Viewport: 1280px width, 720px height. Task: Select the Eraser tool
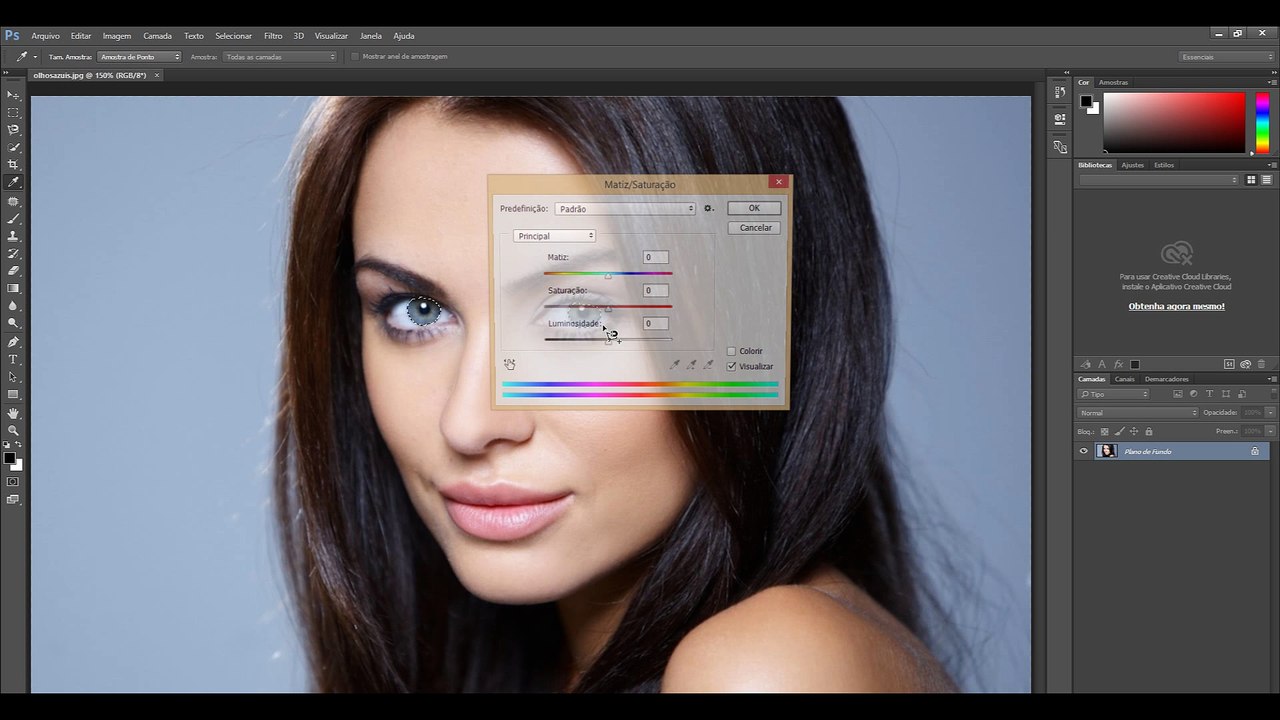[13, 270]
